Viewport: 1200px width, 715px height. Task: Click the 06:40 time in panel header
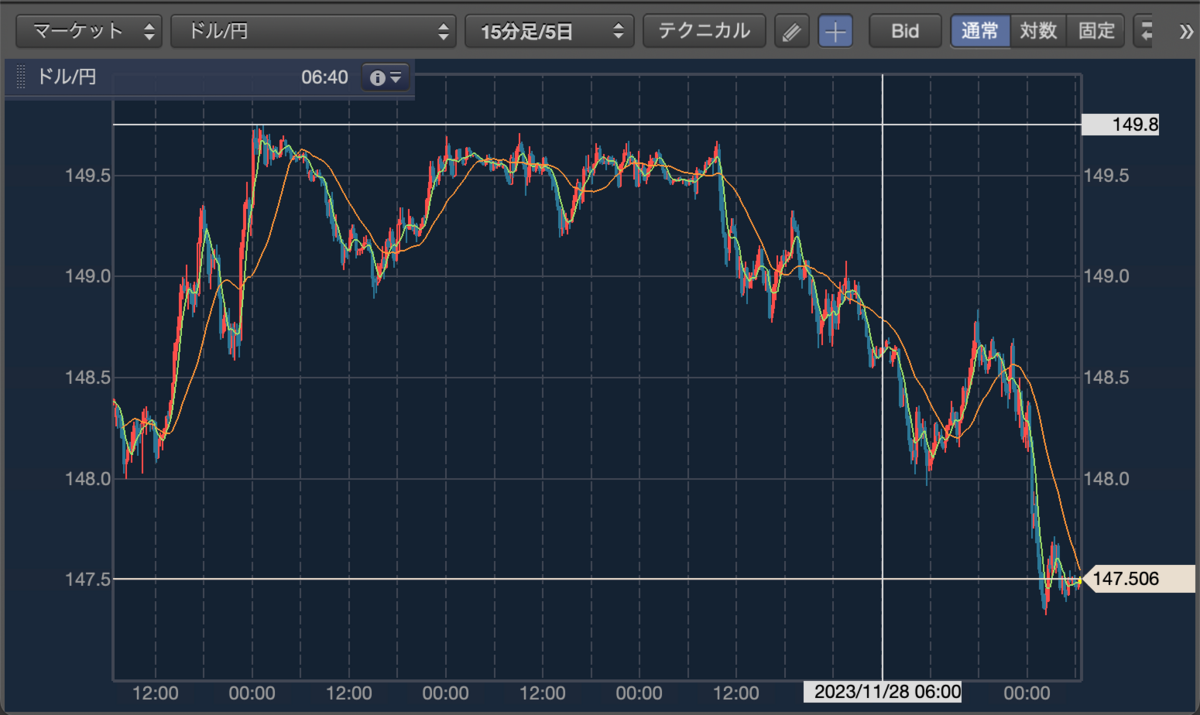point(324,77)
